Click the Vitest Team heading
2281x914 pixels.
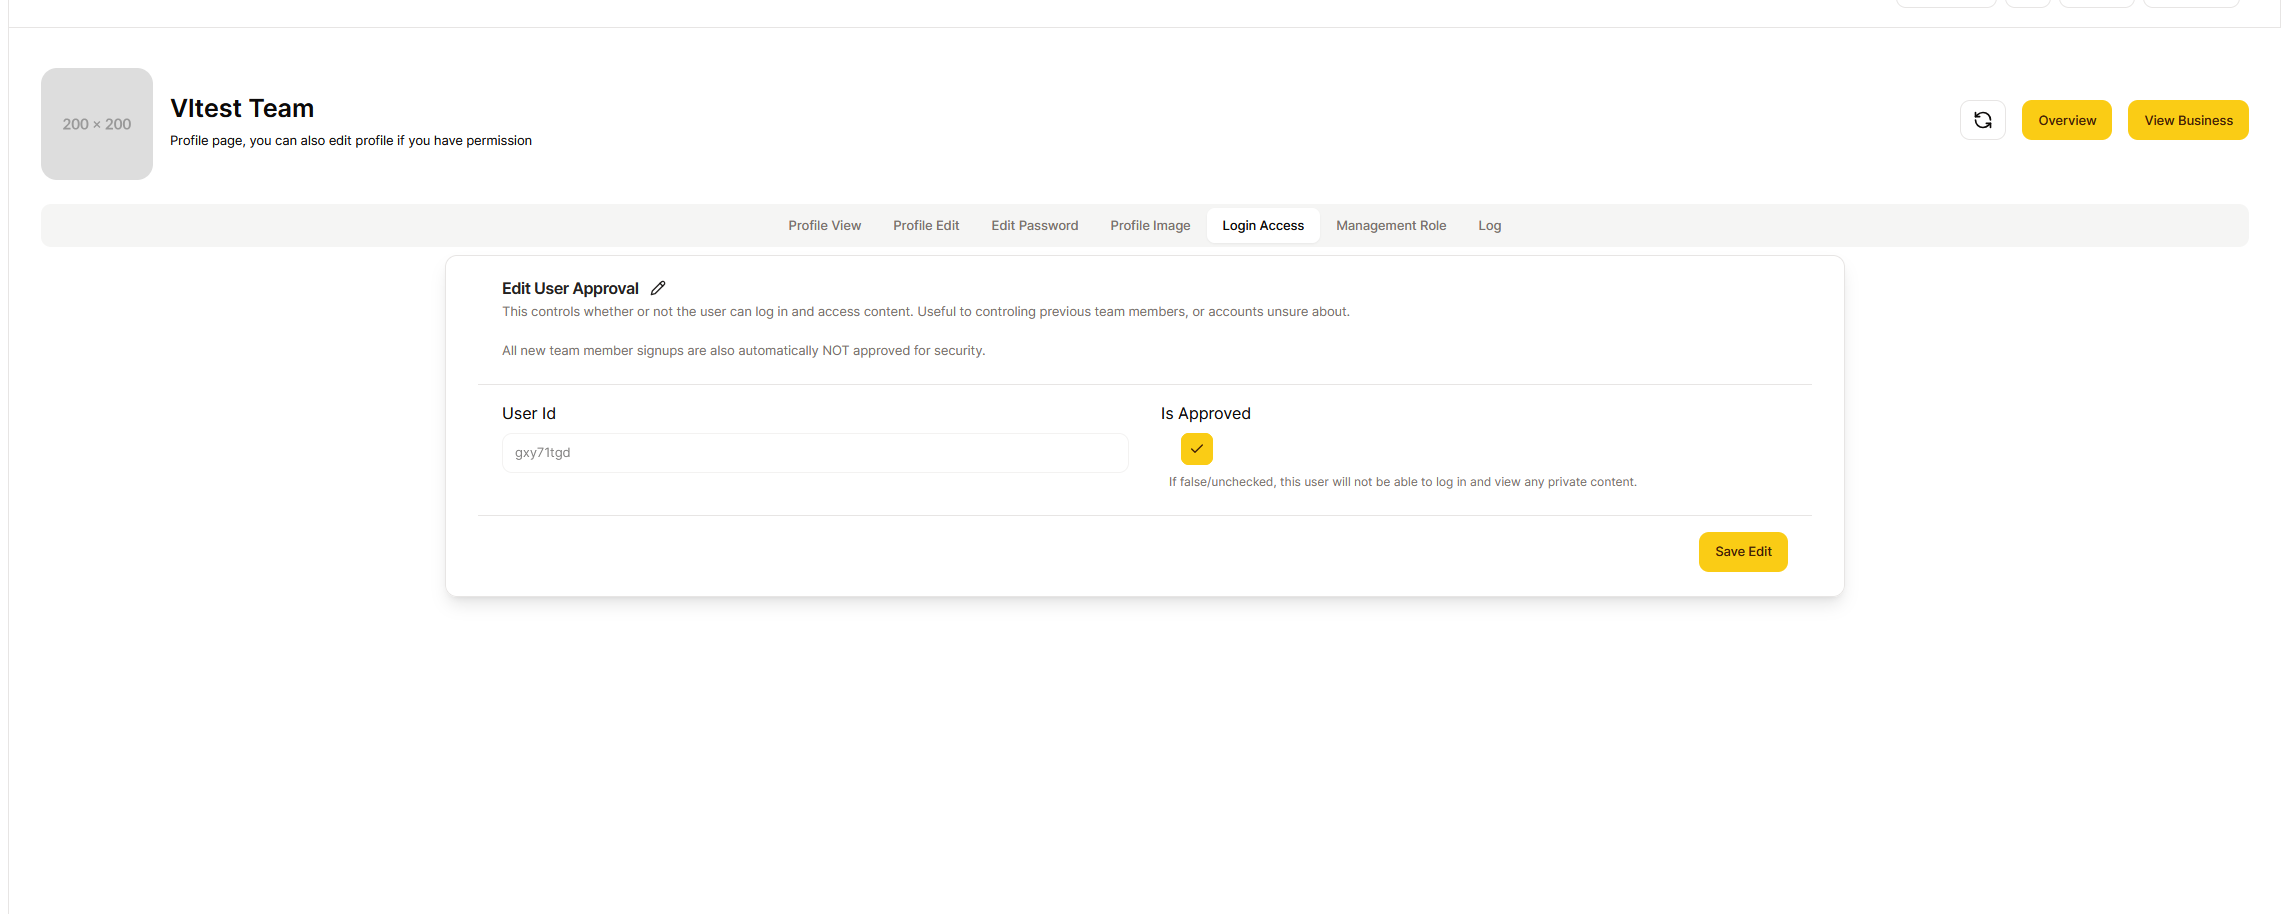tap(242, 108)
